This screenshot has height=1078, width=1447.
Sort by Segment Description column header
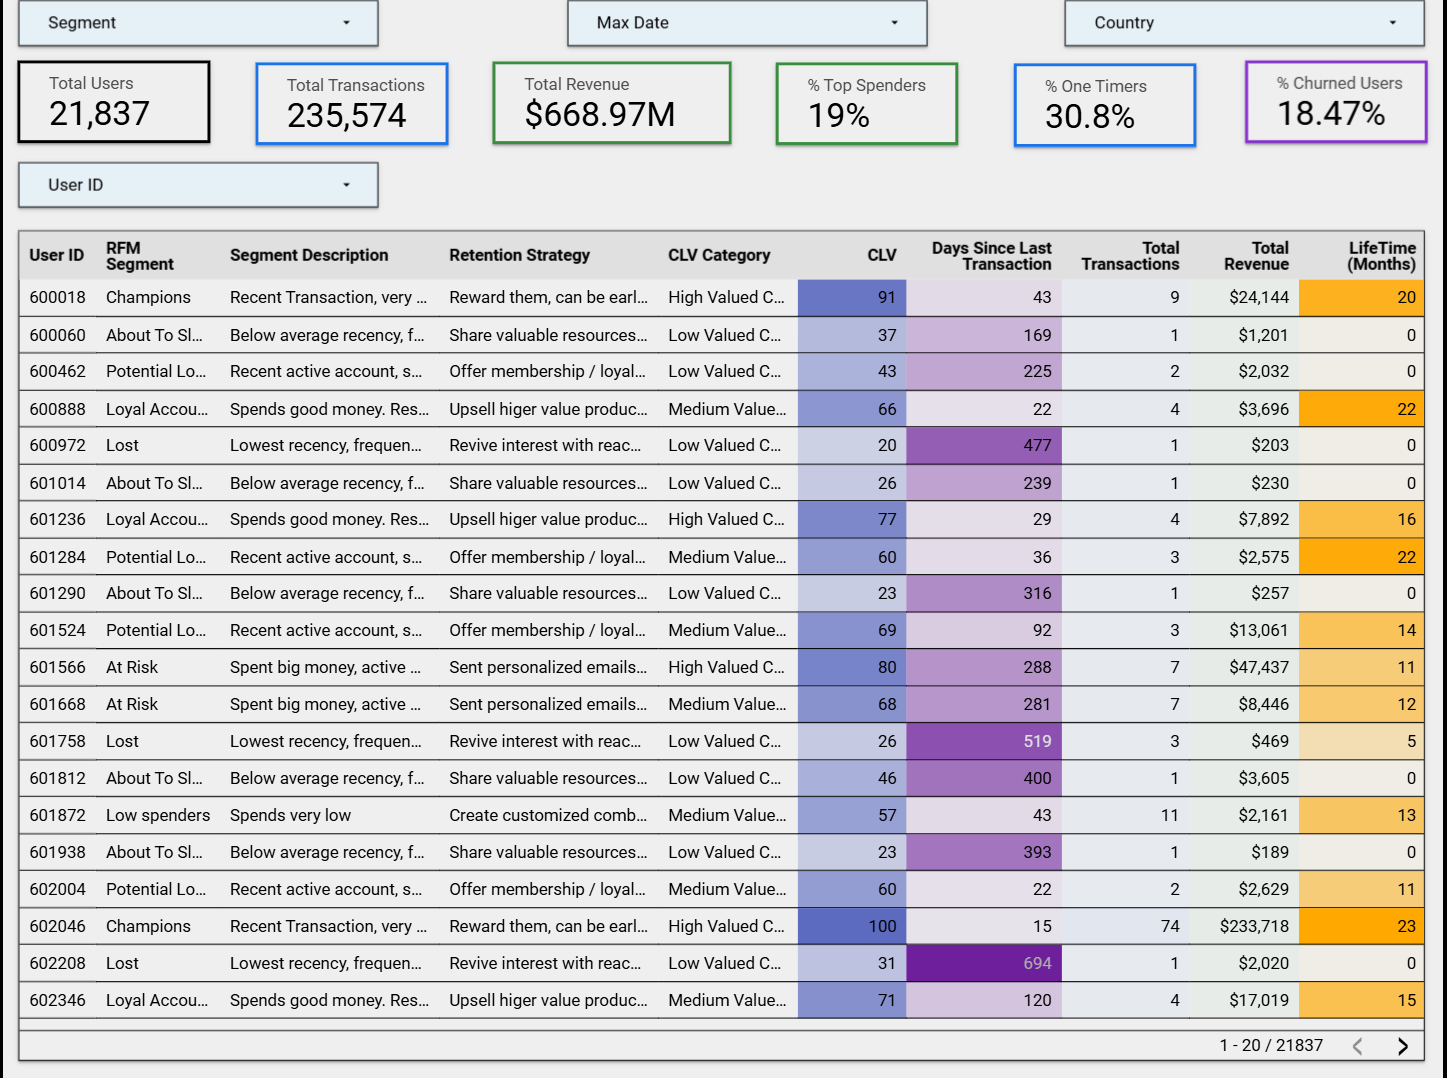pos(309,255)
